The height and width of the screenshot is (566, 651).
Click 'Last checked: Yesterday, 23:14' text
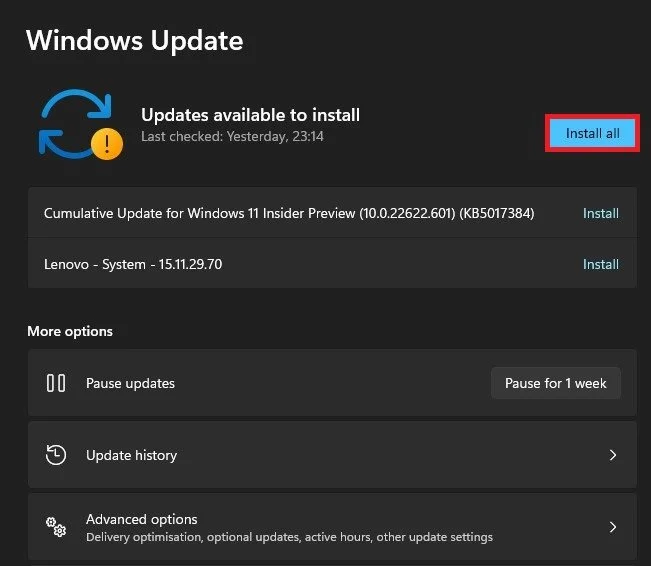pyautogui.click(x=232, y=136)
